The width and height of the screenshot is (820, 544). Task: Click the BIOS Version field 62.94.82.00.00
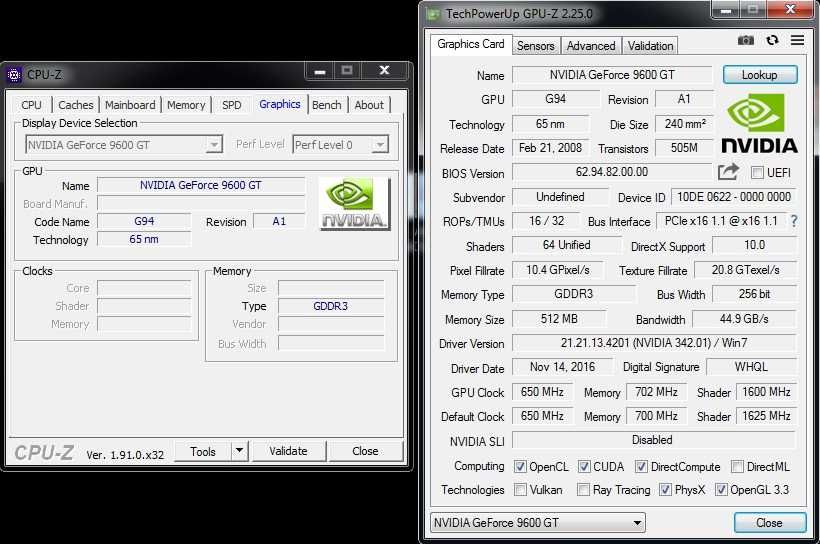[612, 172]
